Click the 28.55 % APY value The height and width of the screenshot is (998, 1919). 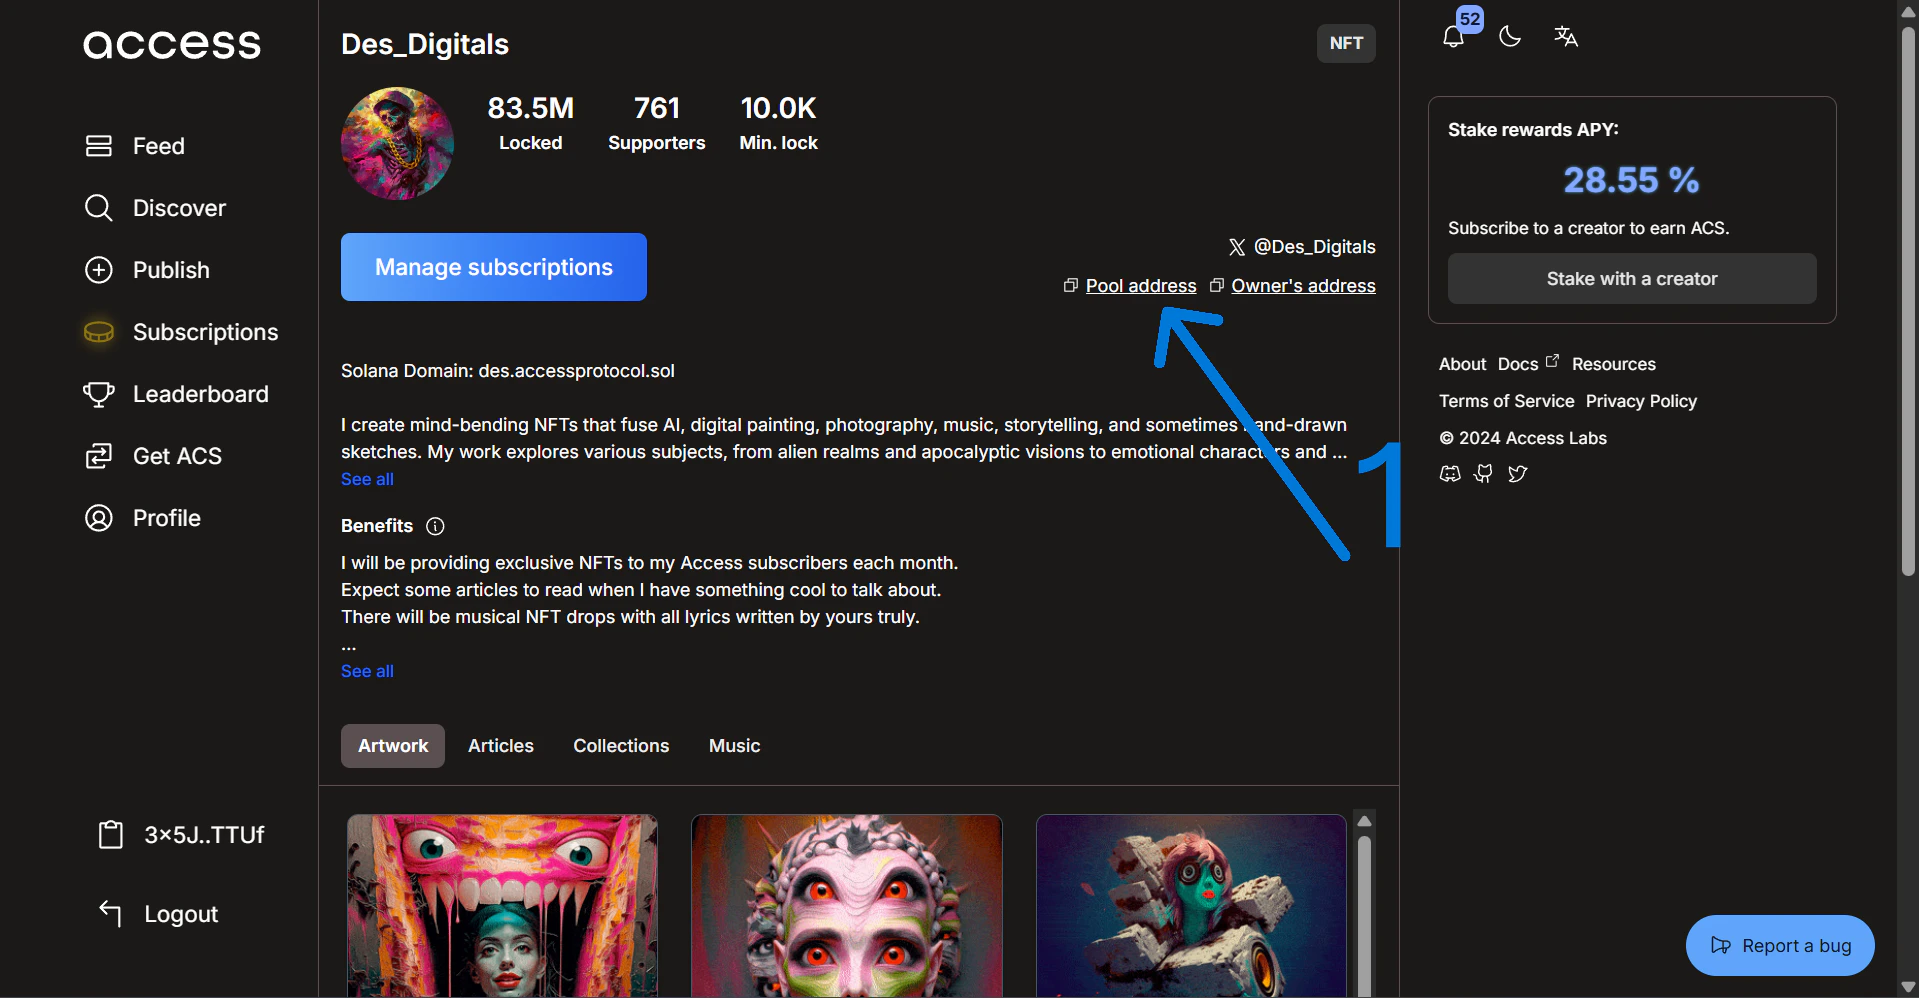1631,180
